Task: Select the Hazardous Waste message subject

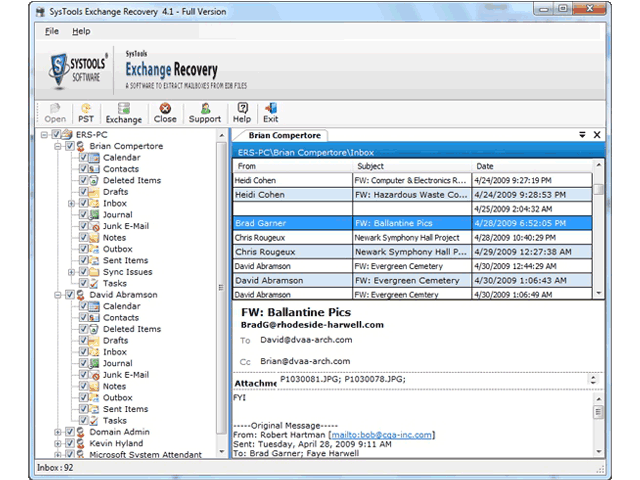Action: pyautogui.click(x=411, y=195)
